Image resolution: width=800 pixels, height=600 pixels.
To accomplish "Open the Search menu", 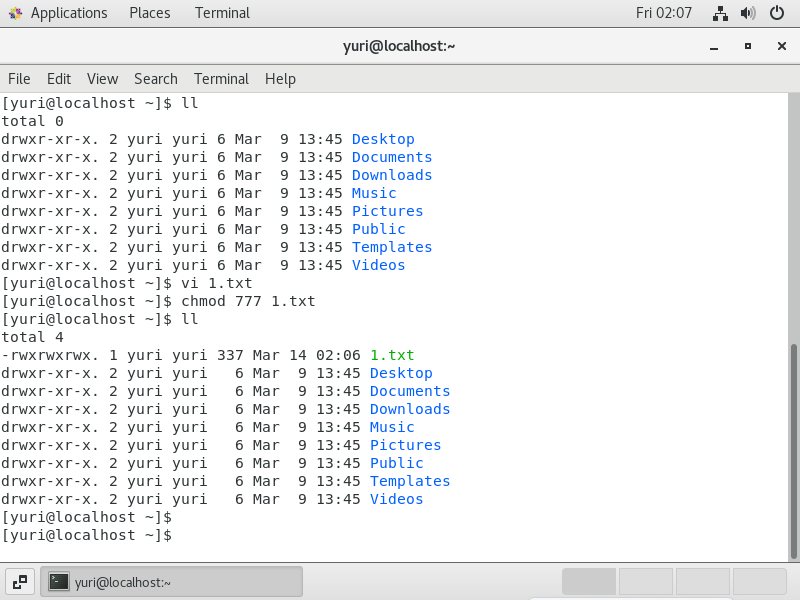I will (x=155, y=78).
